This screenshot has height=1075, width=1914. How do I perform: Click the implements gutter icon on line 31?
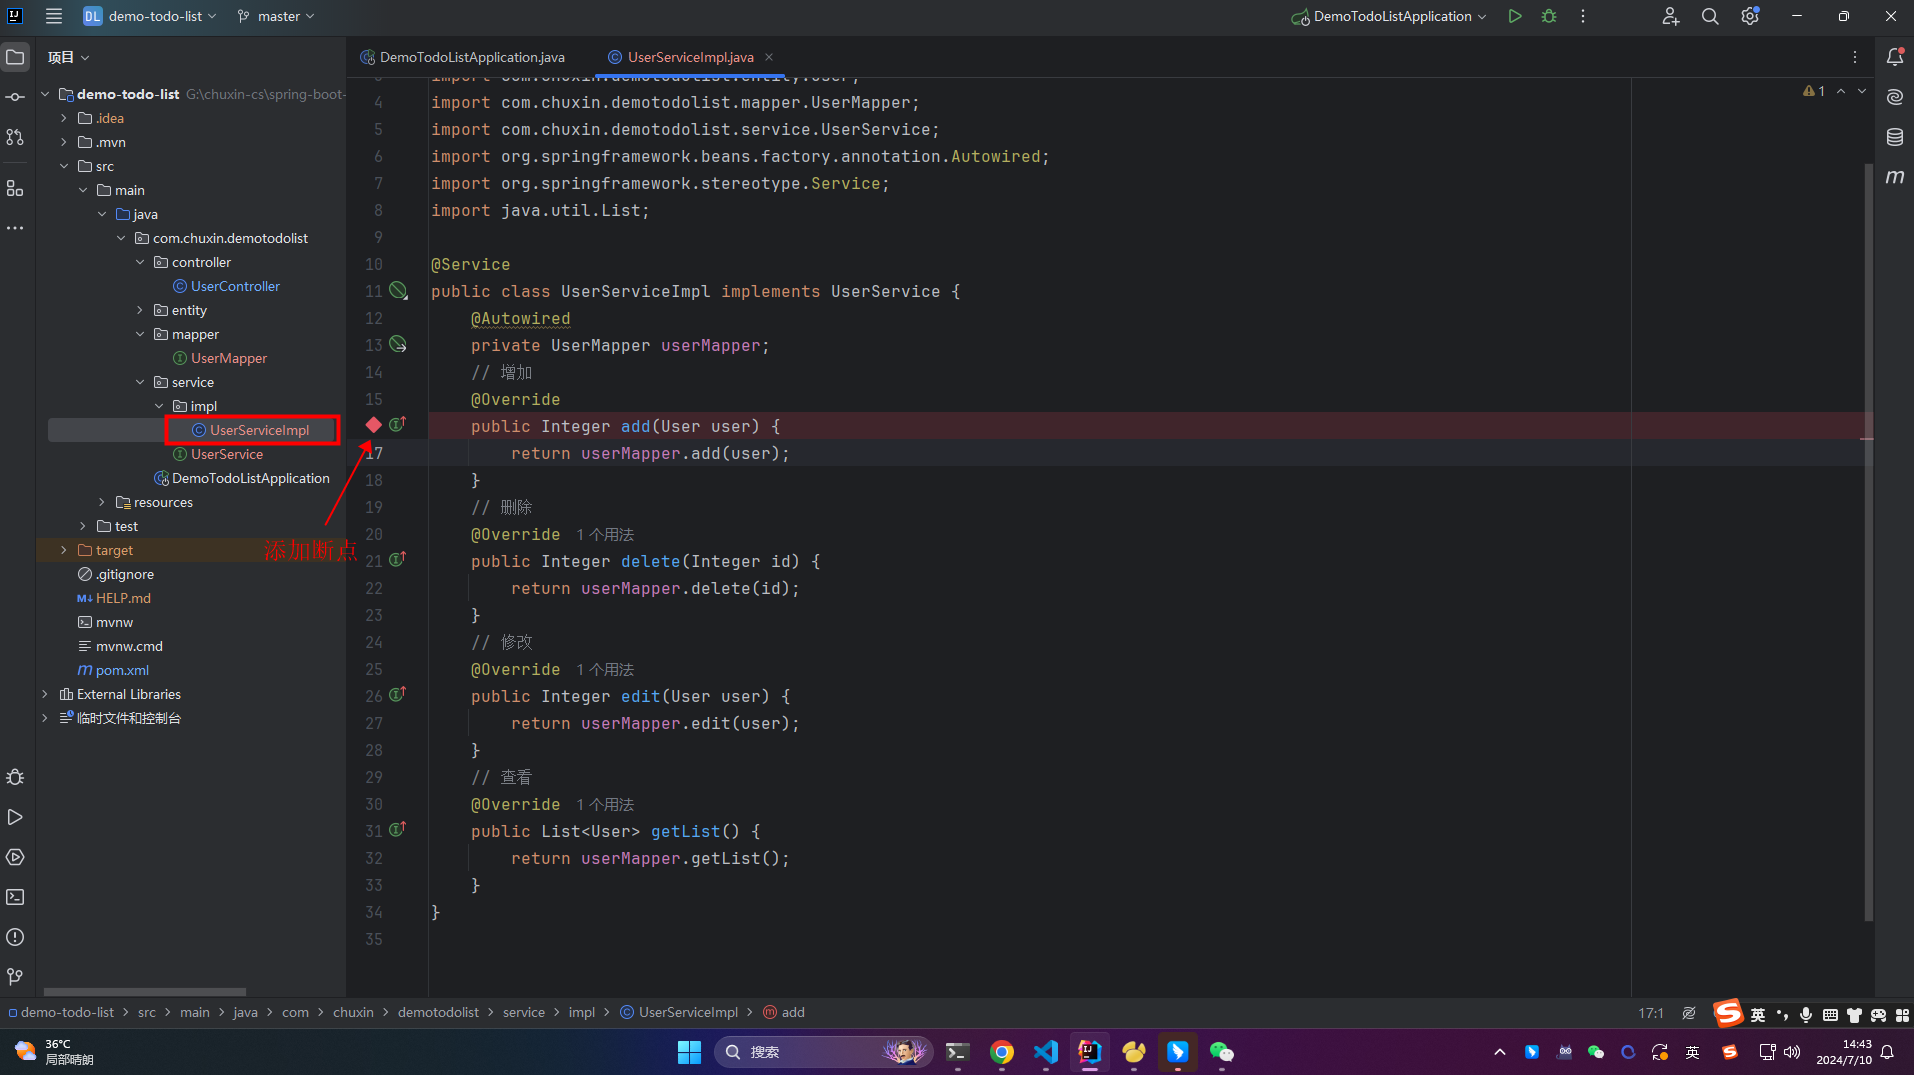pyautogui.click(x=398, y=830)
